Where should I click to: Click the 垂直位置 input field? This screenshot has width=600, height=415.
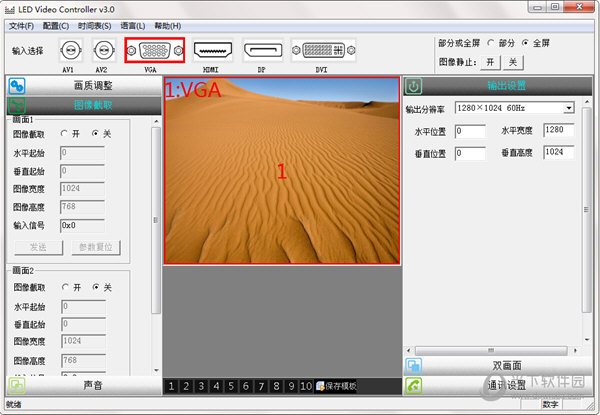[x=470, y=153]
